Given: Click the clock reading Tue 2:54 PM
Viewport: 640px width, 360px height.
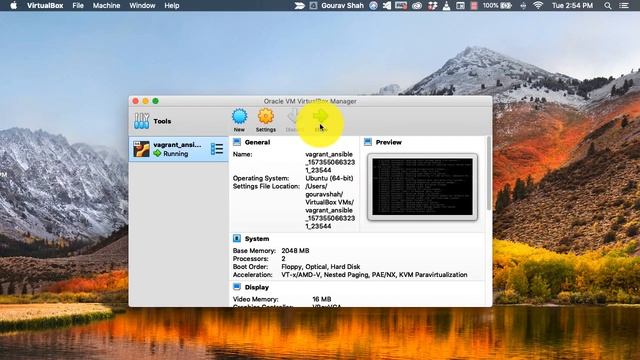Looking at the screenshot, I should [x=572, y=6].
